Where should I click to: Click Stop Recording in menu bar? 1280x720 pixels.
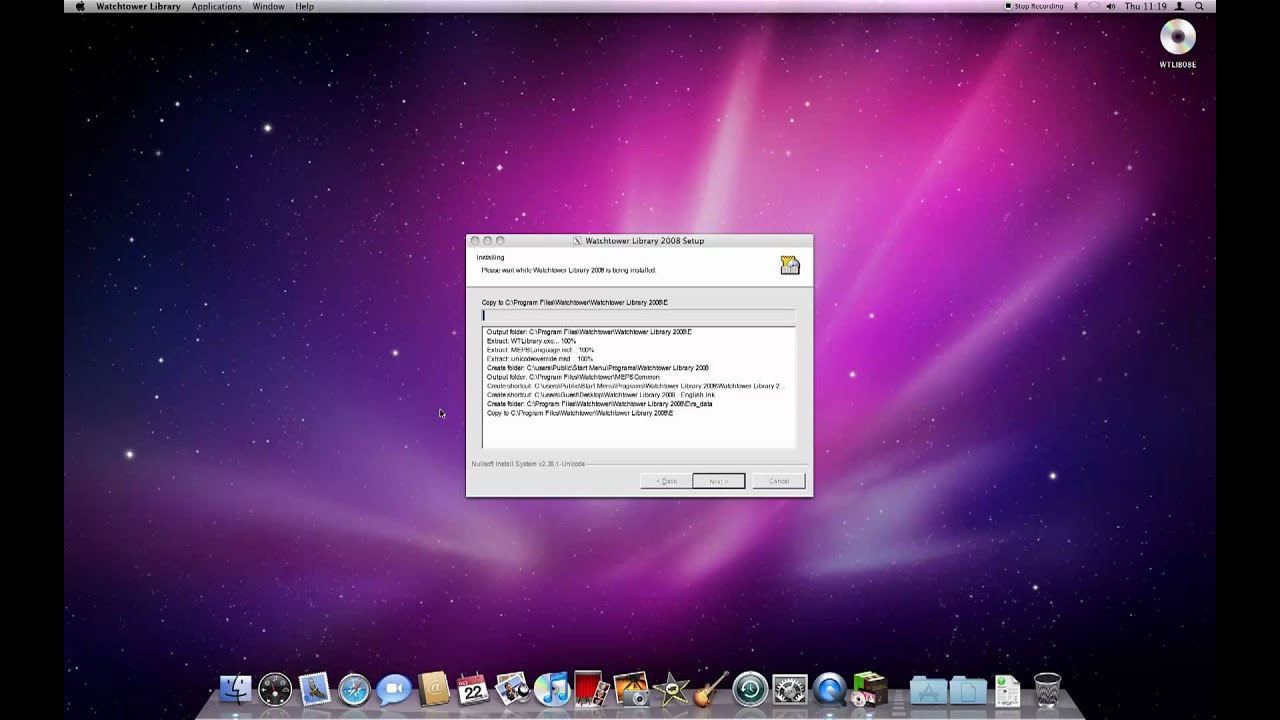pyautogui.click(x=1034, y=6)
